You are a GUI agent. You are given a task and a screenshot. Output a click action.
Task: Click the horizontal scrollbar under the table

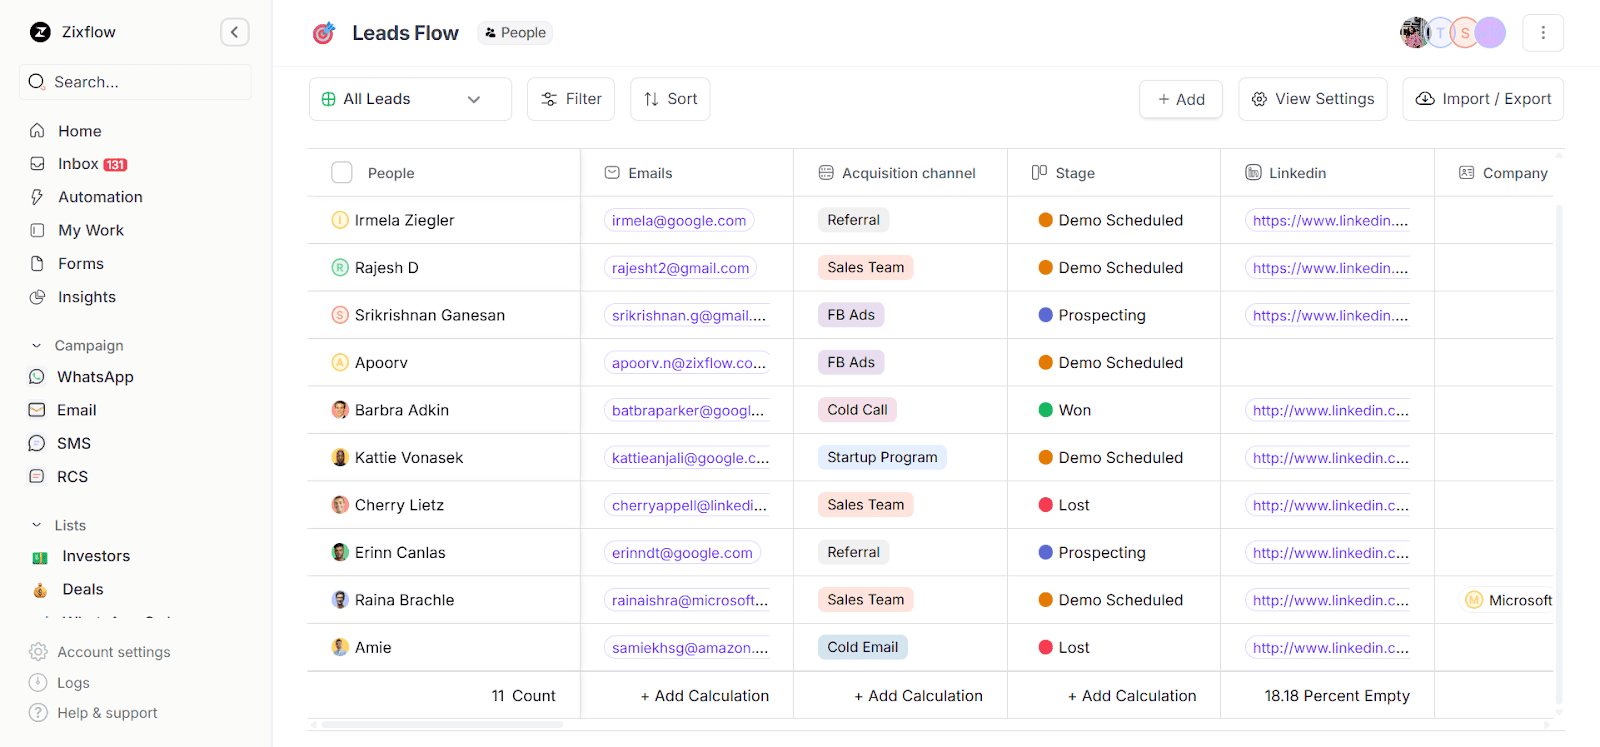pos(440,724)
